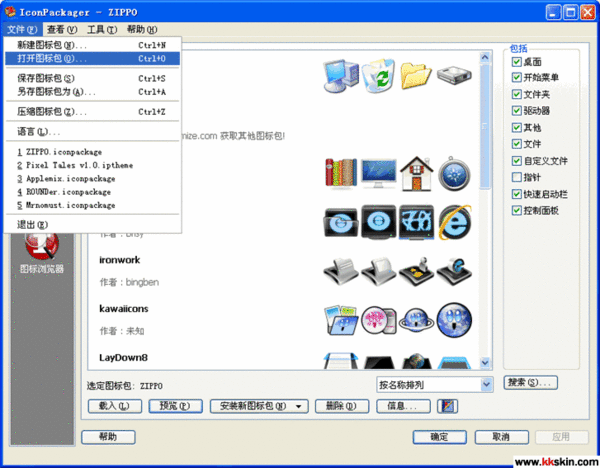Toggle the 桌面 checkbox

(517, 62)
